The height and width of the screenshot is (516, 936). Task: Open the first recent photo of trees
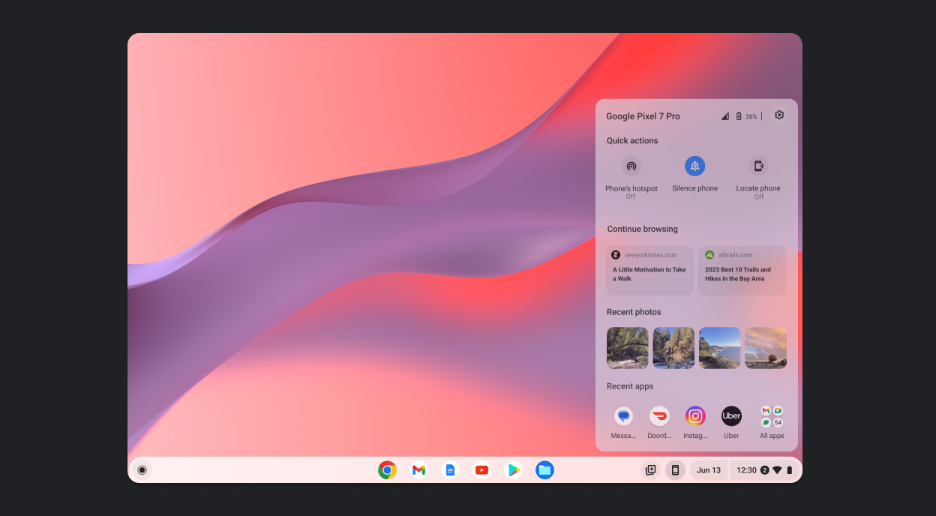tap(627, 348)
